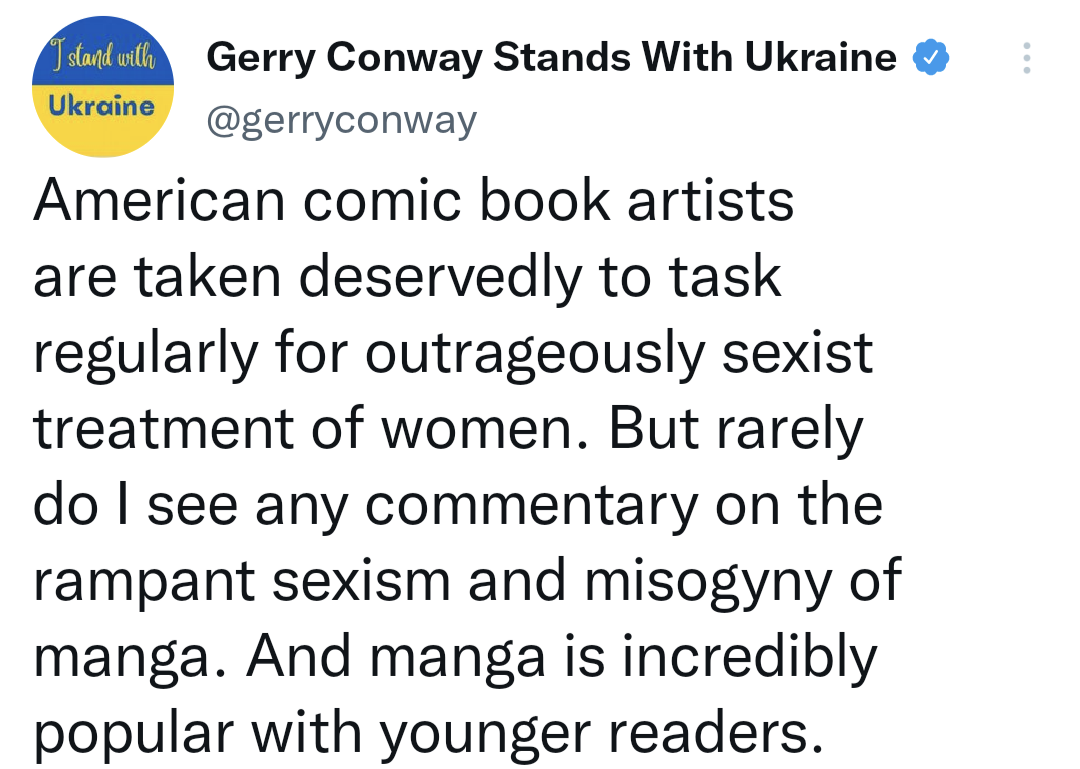Screen dimensions: 1080x769
Task: Open Gerry Conway Stands With Ukraine profile name
Action: pos(551,58)
